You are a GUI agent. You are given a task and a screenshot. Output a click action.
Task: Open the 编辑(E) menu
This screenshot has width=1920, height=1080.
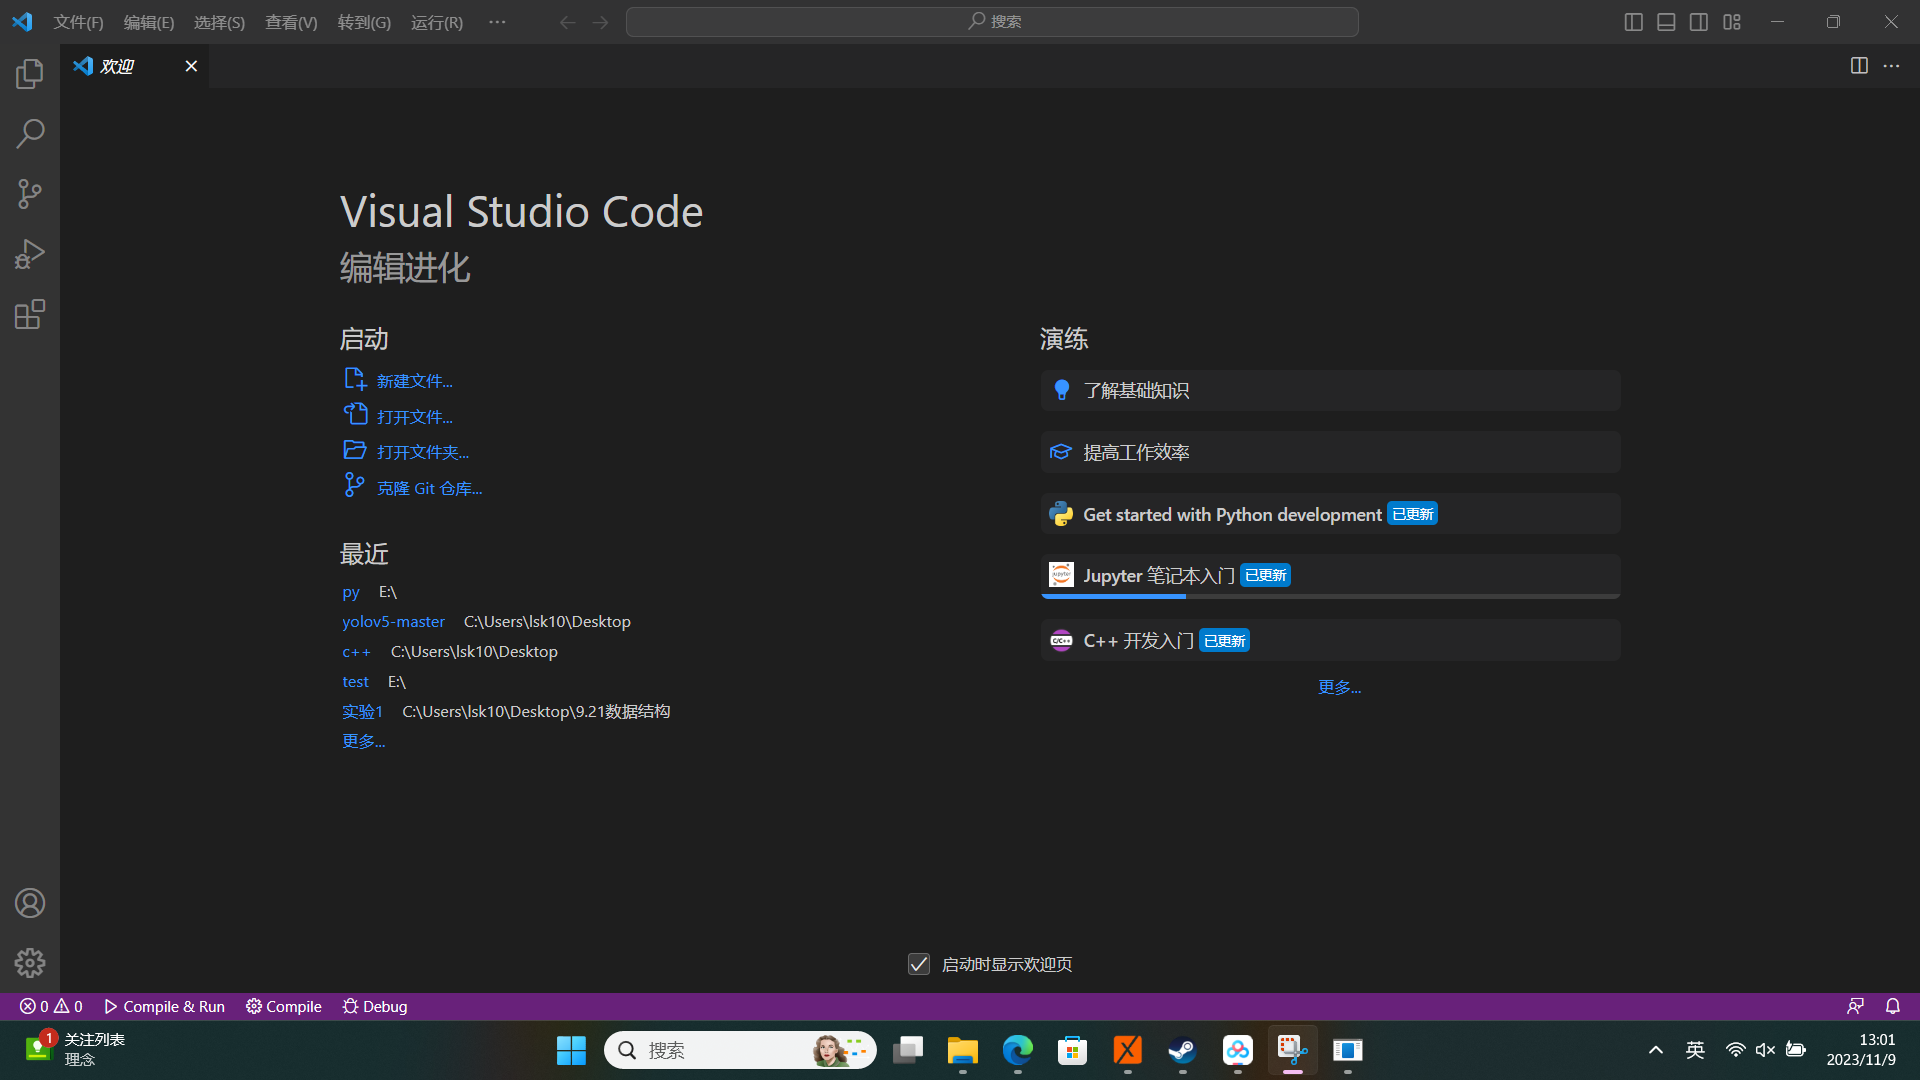tap(149, 22)
